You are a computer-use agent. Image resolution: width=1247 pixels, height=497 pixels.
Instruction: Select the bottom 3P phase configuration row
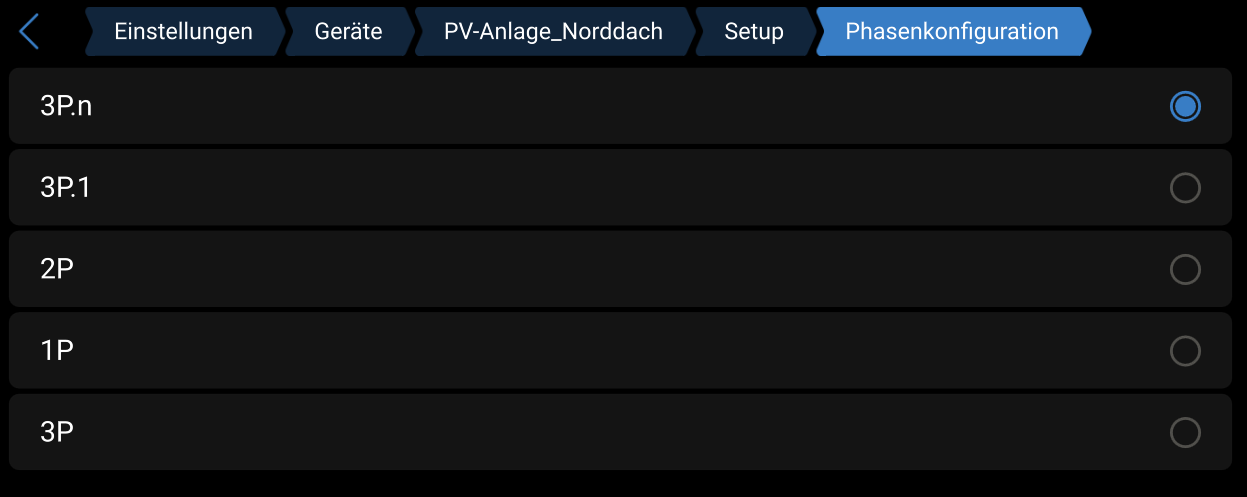pyautogui.click(x=620, y=432)
